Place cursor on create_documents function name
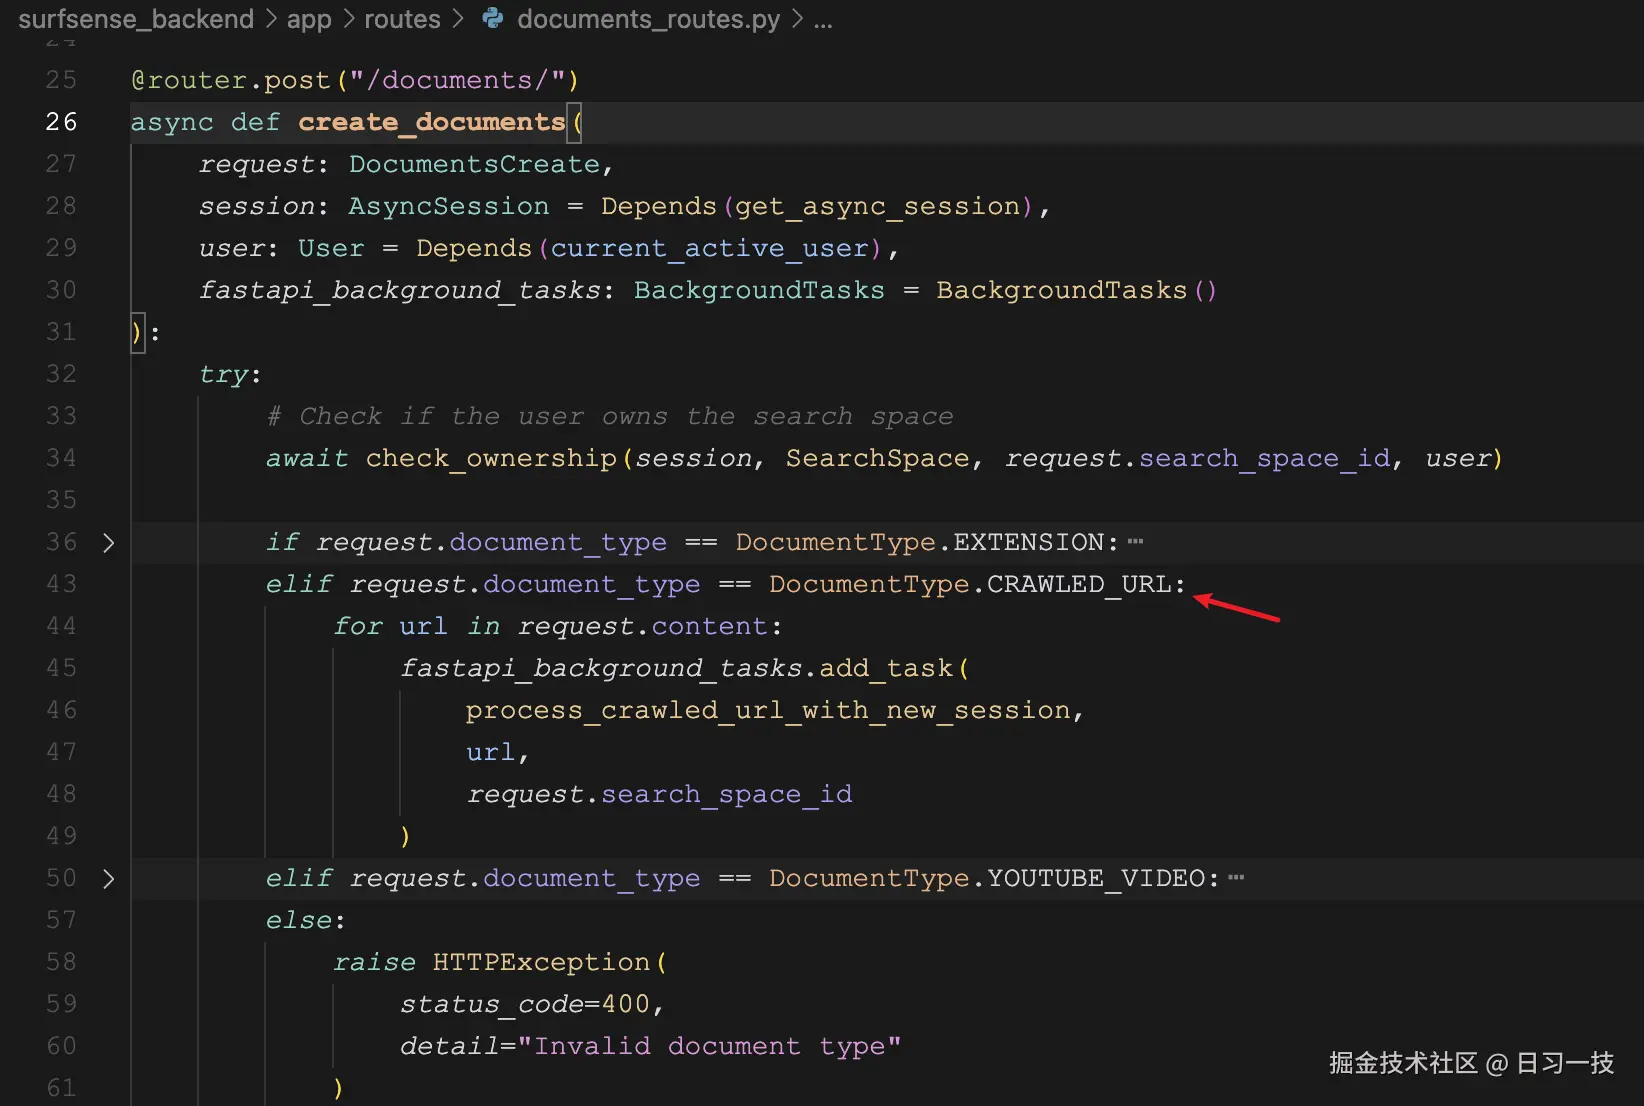The width and height of the screenshot is (1644, 1106). (x=431, y=122)
